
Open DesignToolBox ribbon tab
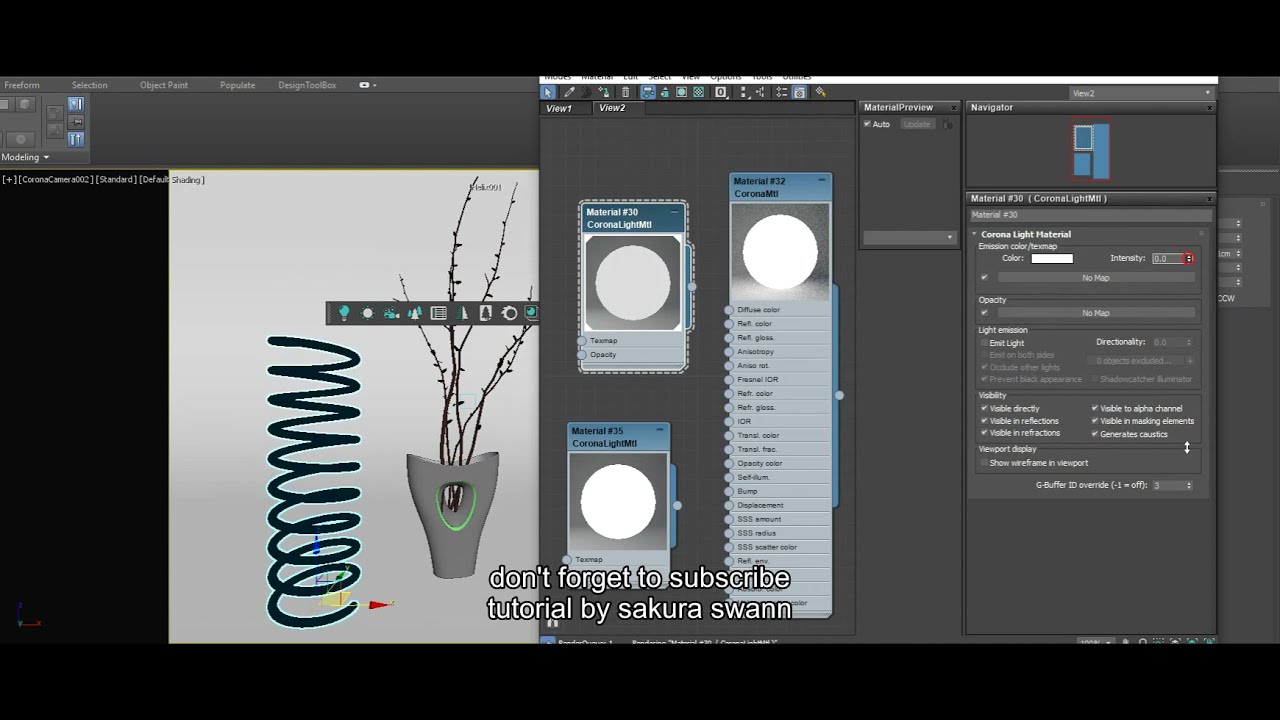point(307,85)
